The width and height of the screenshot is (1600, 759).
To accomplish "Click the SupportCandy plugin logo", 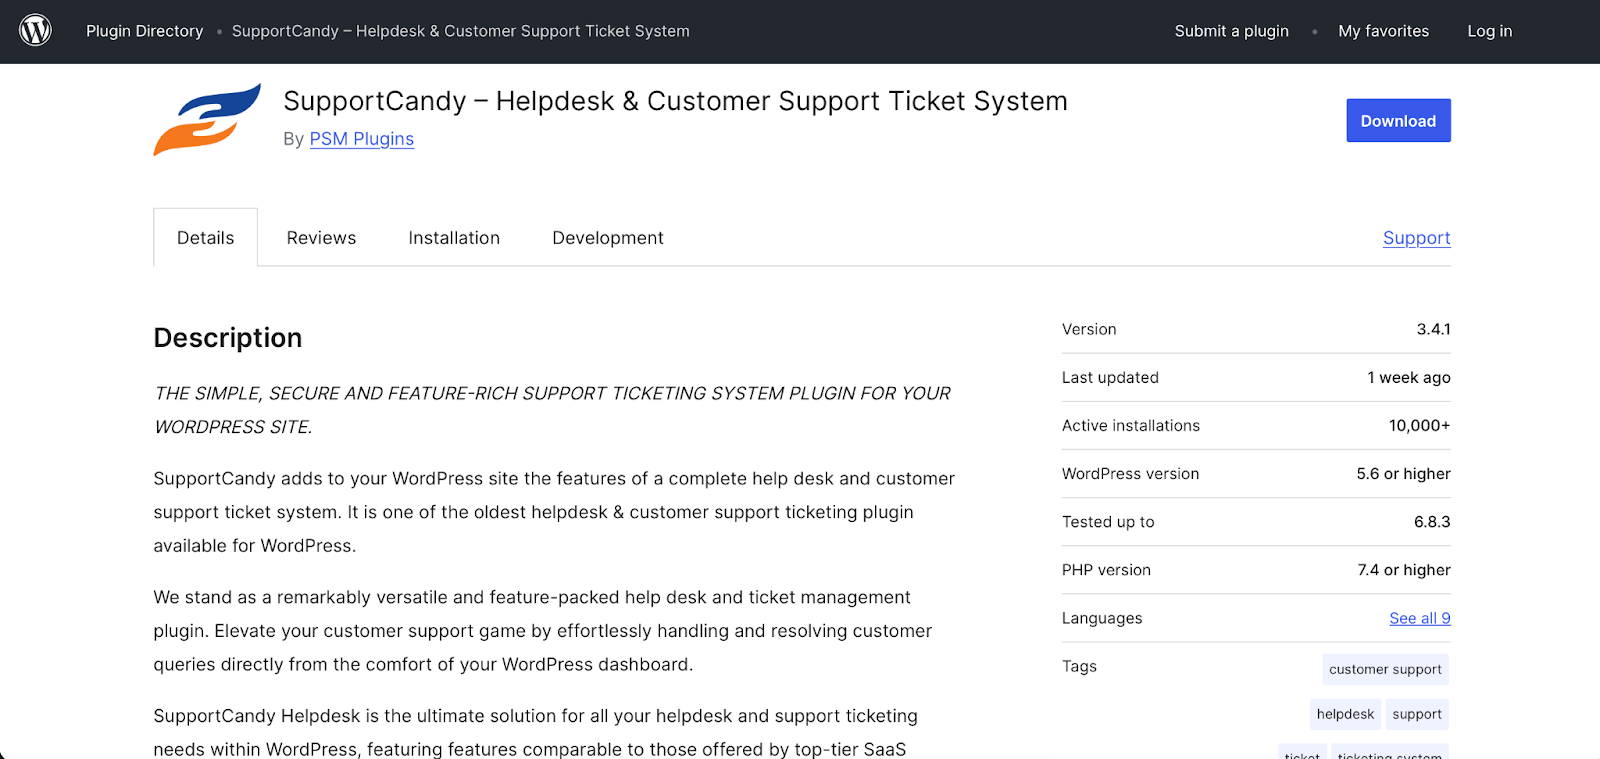I will tap(205, 119).
